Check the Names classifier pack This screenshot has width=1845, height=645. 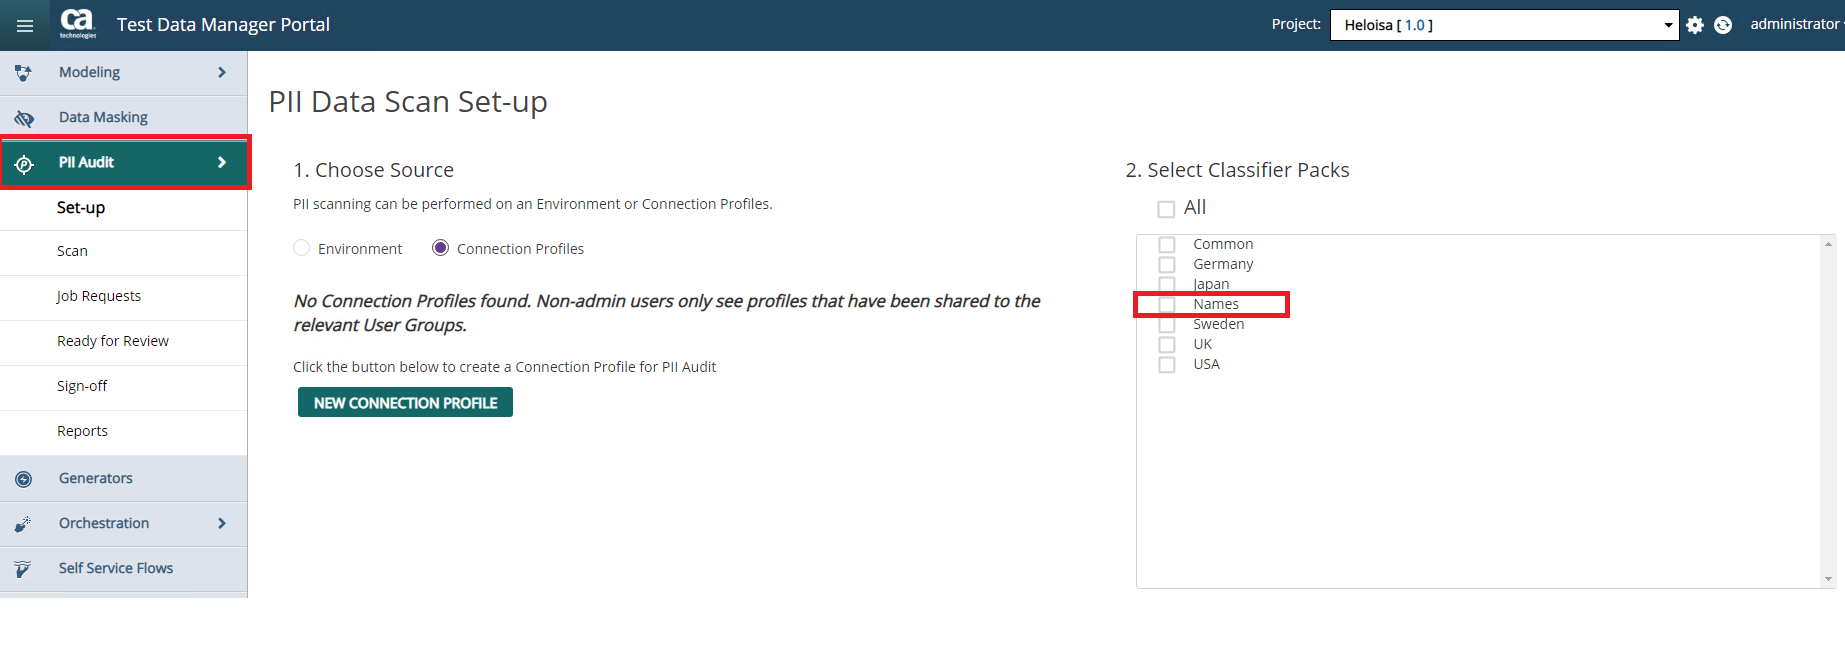[1167, 304]
